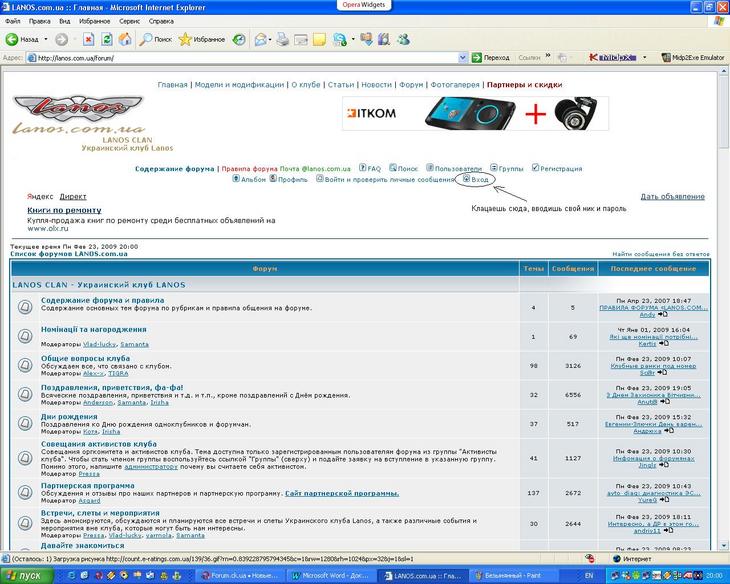Open Поздравления, приветствия, фа-фа! forum

tap(112, 387)
